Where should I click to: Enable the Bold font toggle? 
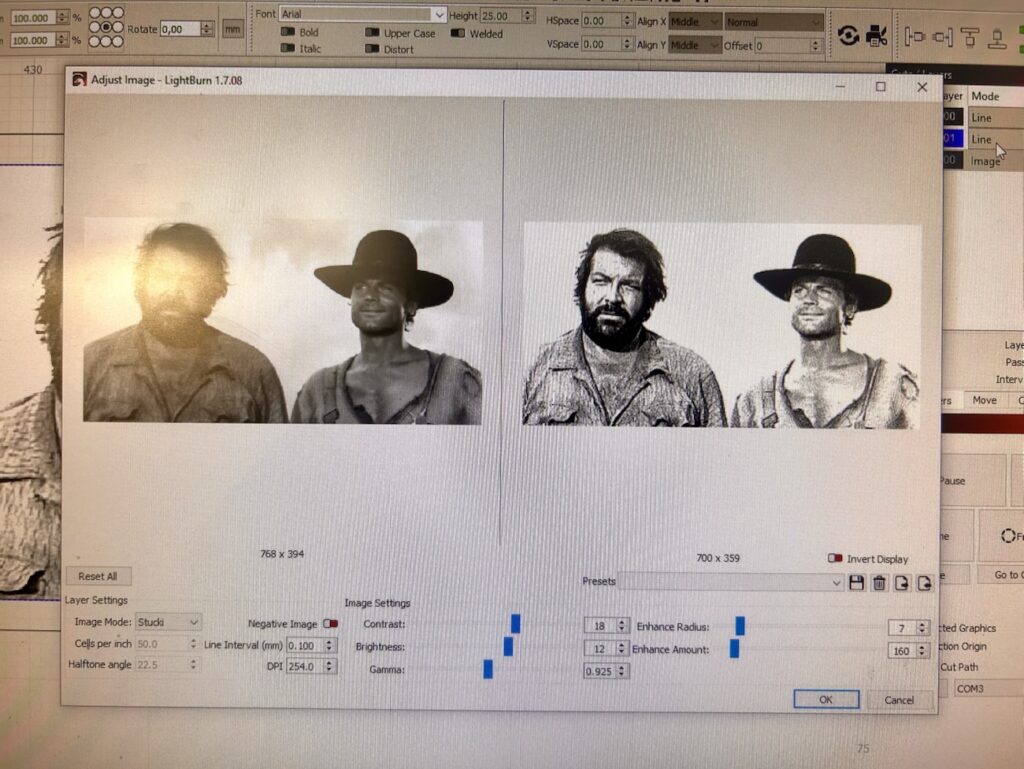(x=287, y=31)
